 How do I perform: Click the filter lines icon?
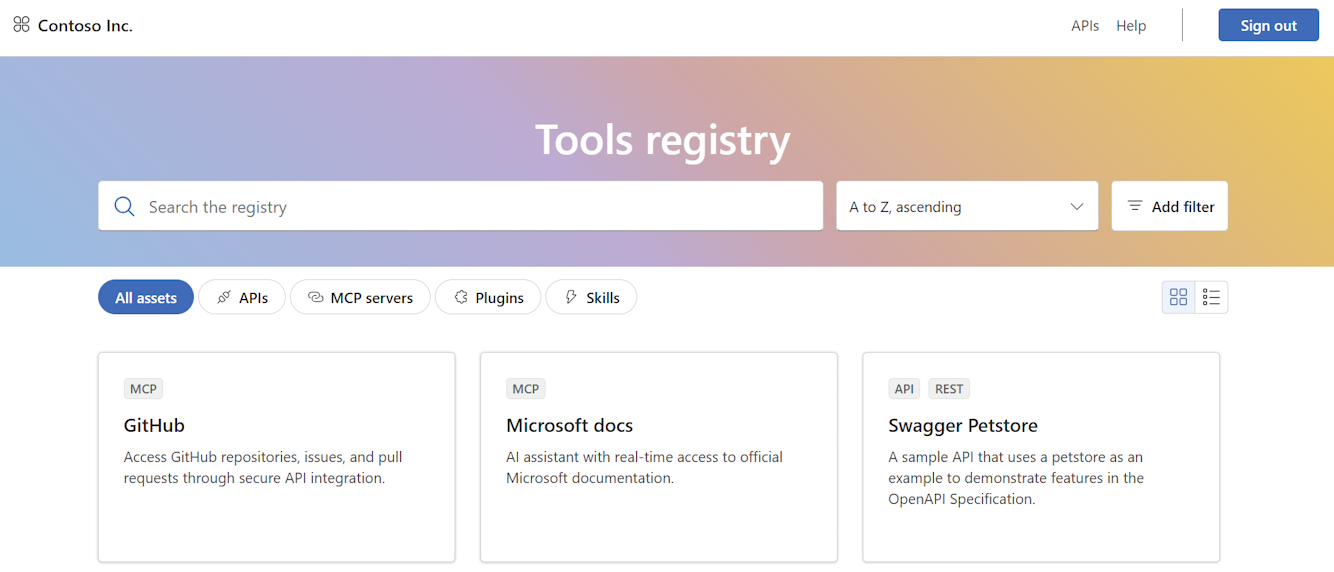(1135, 206)
